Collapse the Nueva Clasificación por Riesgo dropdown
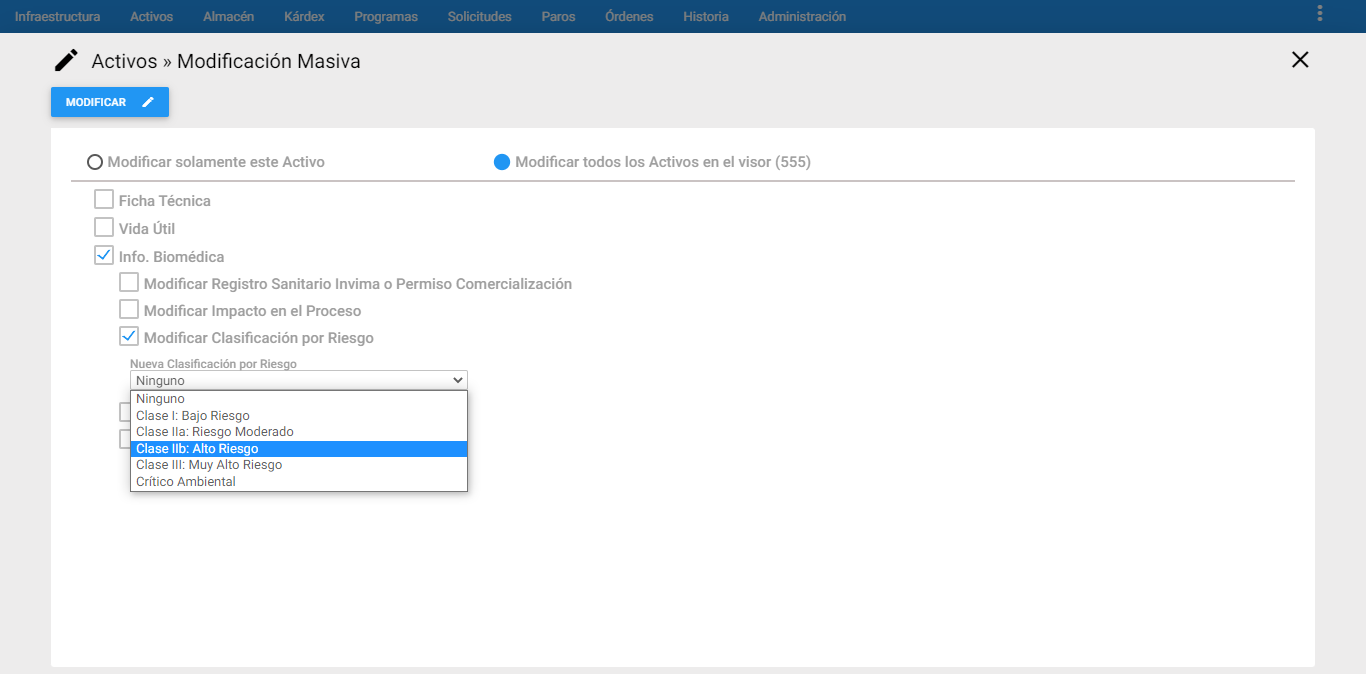This screenshot has width=1366, height=674. click(298, 380)
